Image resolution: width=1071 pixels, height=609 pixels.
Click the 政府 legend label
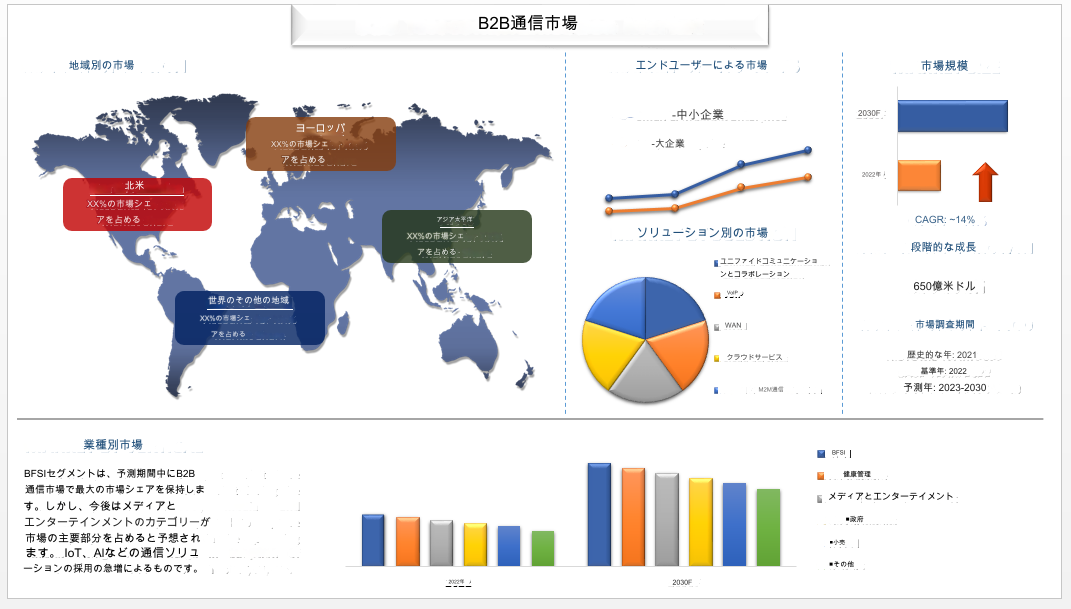[x=854, y=520]
